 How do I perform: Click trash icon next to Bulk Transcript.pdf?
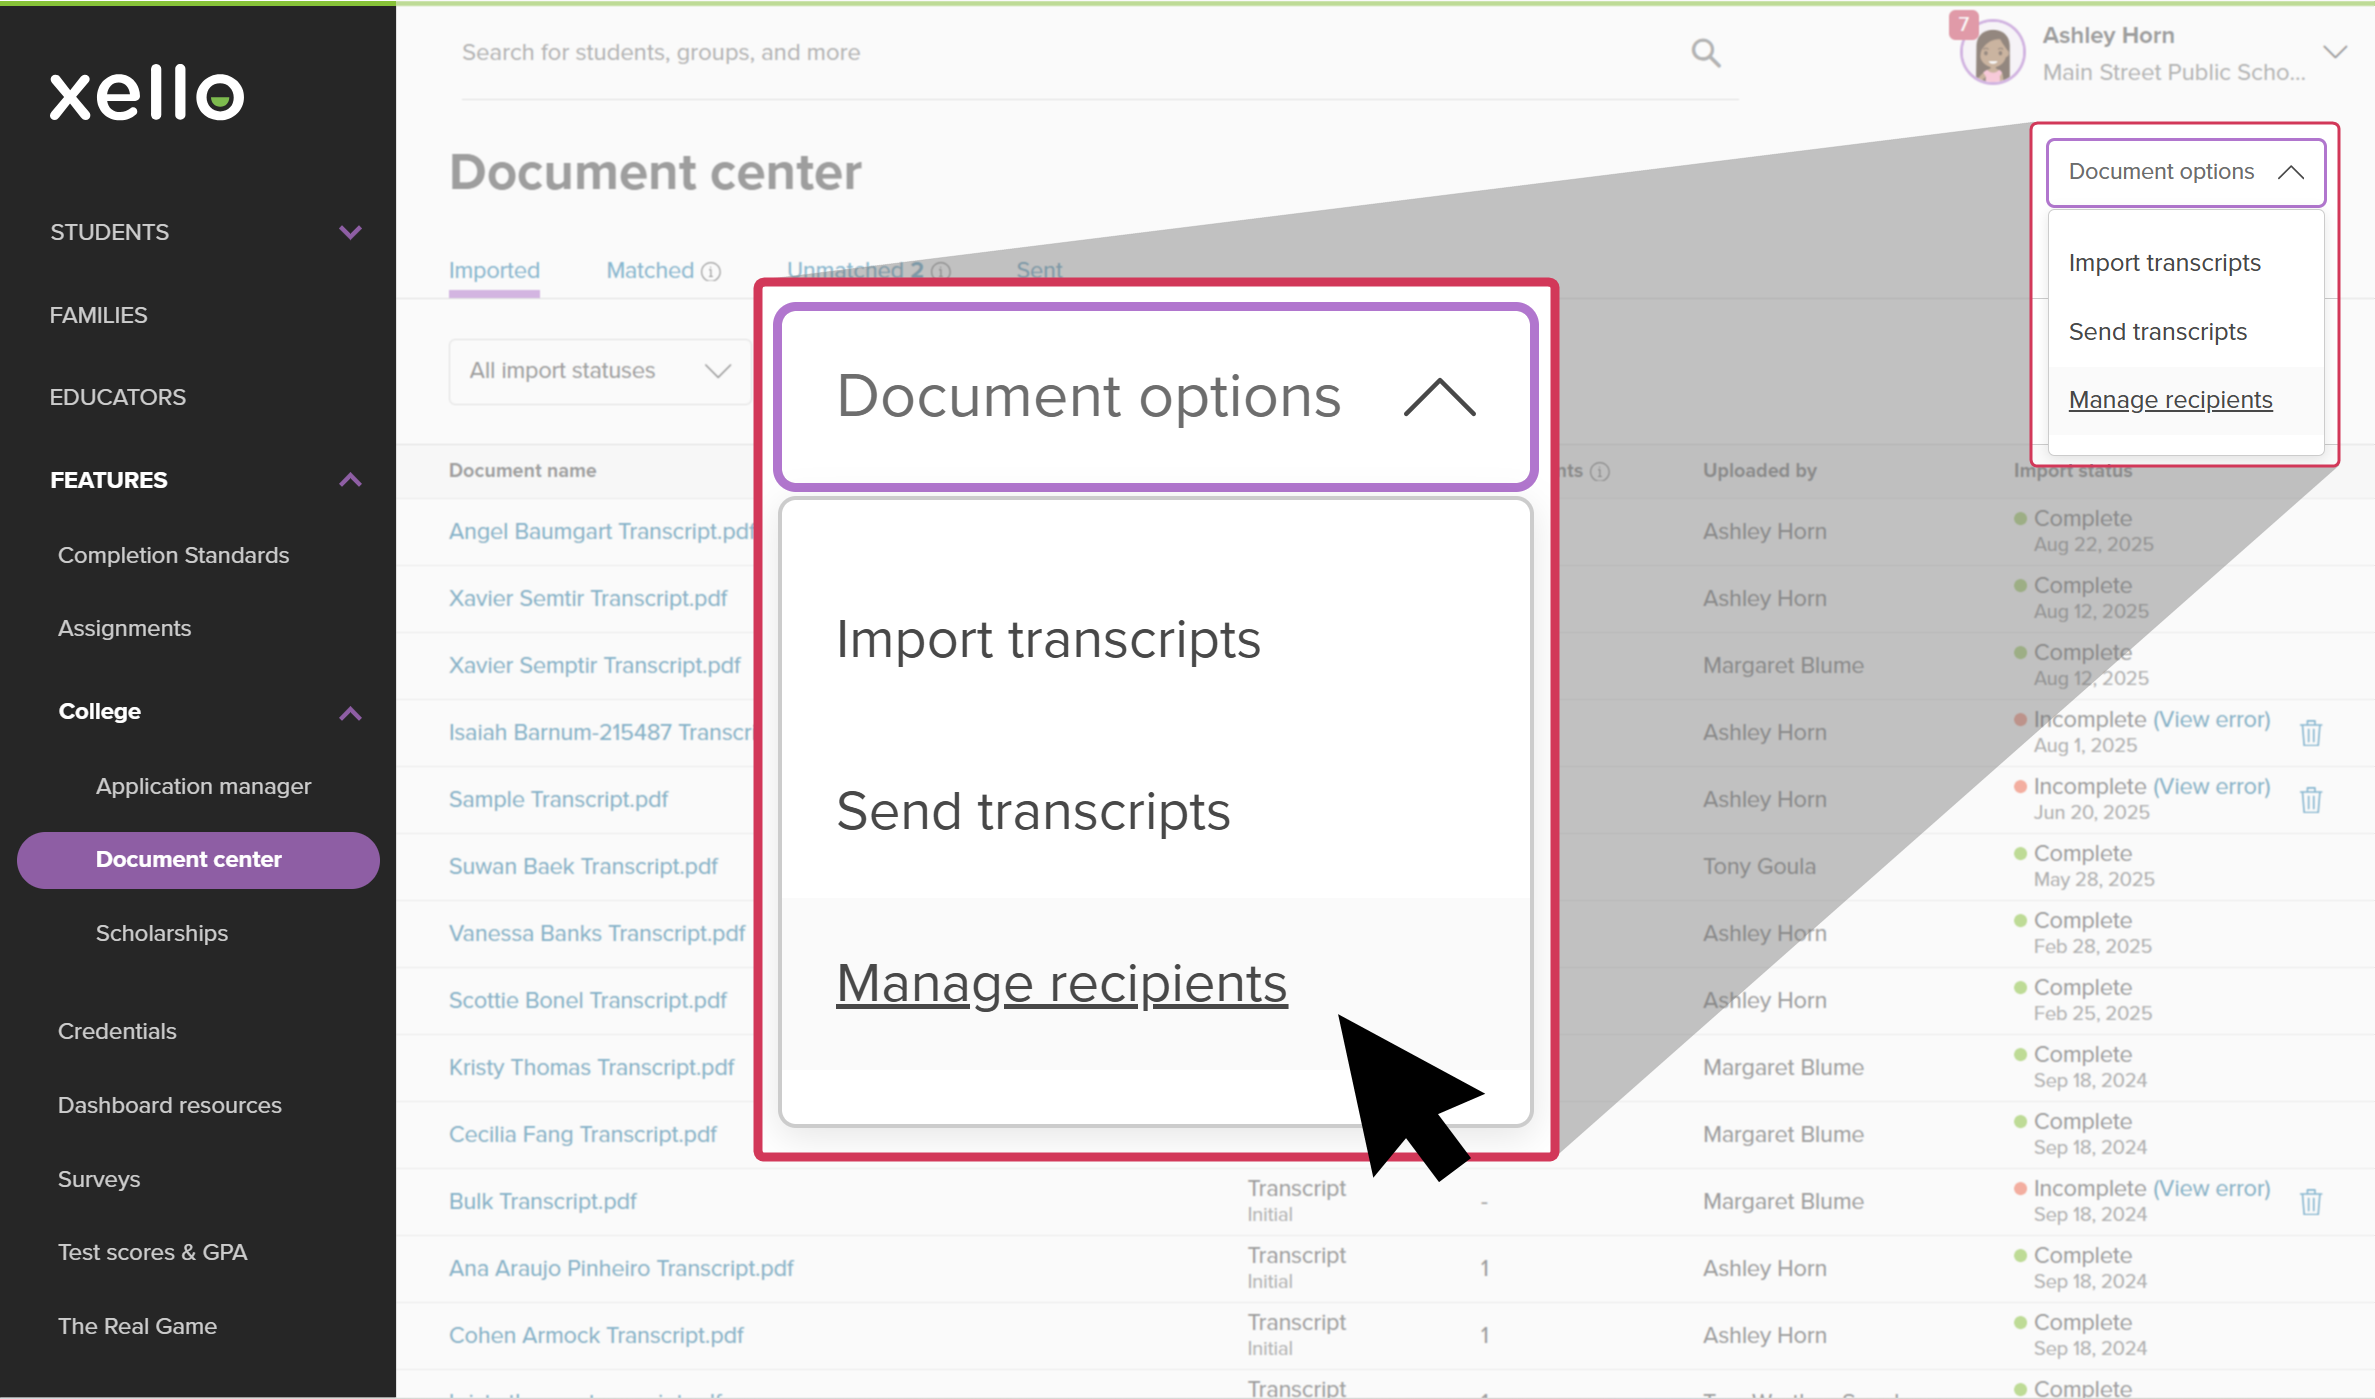[2311, 1201]
